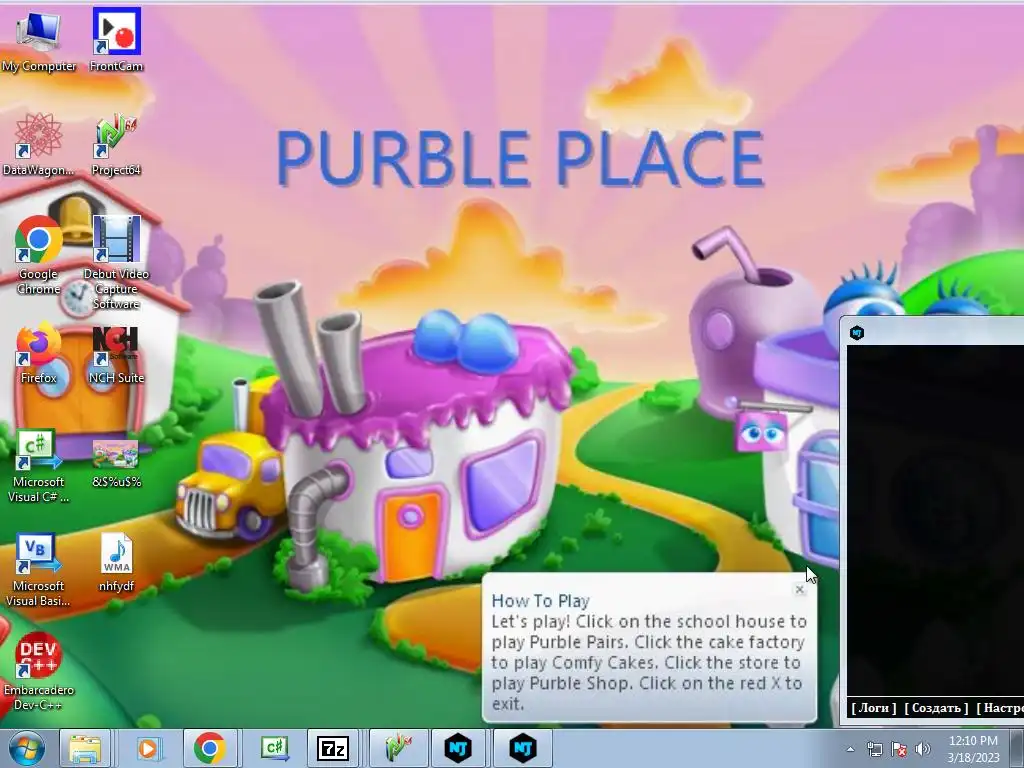Launch the Firefox desktop shortcut
Viewport: 1024px width, 768px height.
point(38,353)
